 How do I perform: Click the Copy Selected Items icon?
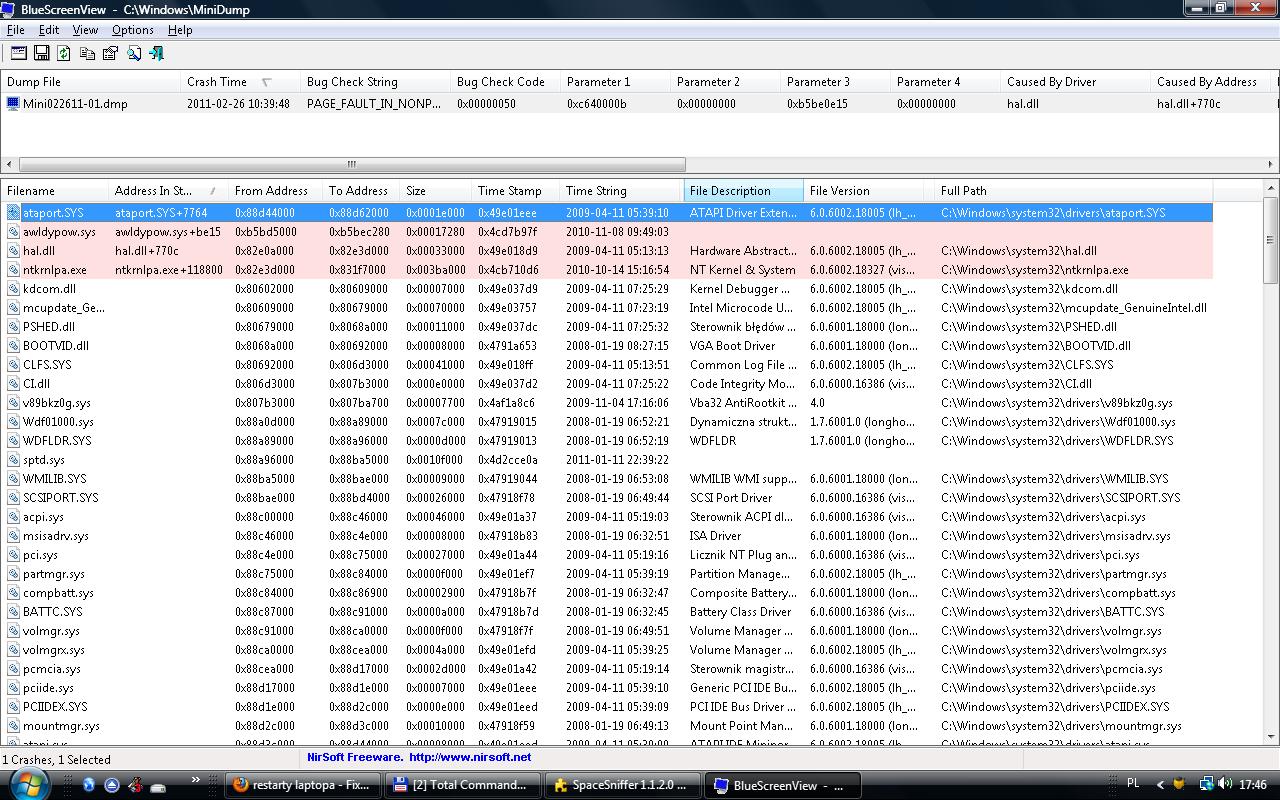coord(87,53)
